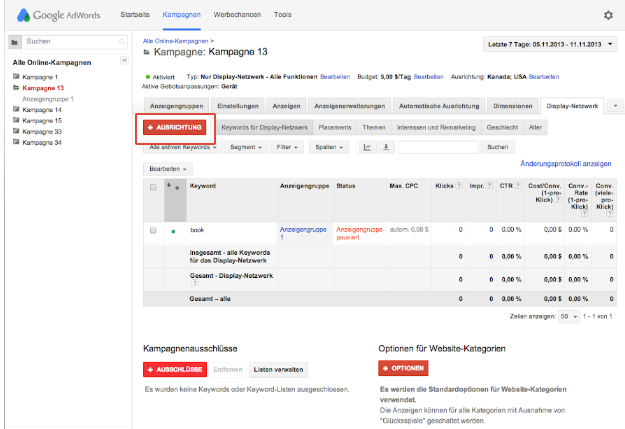
Task: Switch to Automatische Ausrichtung tab
Action: coord(439,106)
